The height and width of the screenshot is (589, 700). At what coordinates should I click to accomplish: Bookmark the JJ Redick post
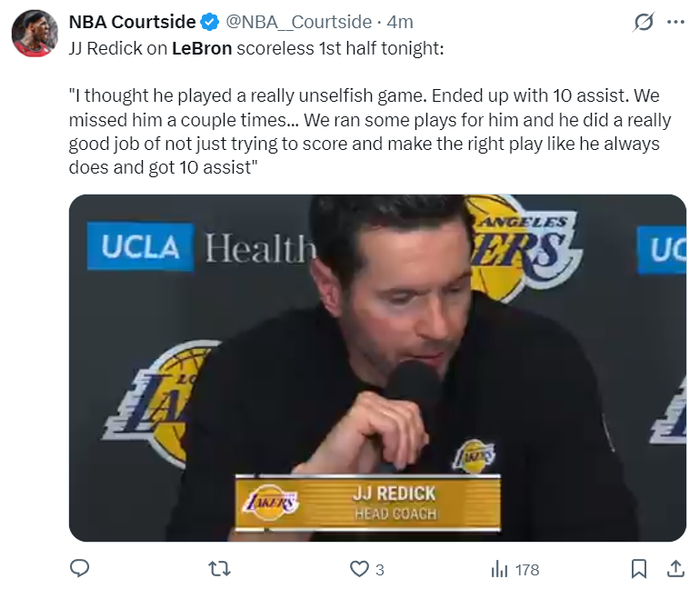pyautogui.click(x=638, y=568)
